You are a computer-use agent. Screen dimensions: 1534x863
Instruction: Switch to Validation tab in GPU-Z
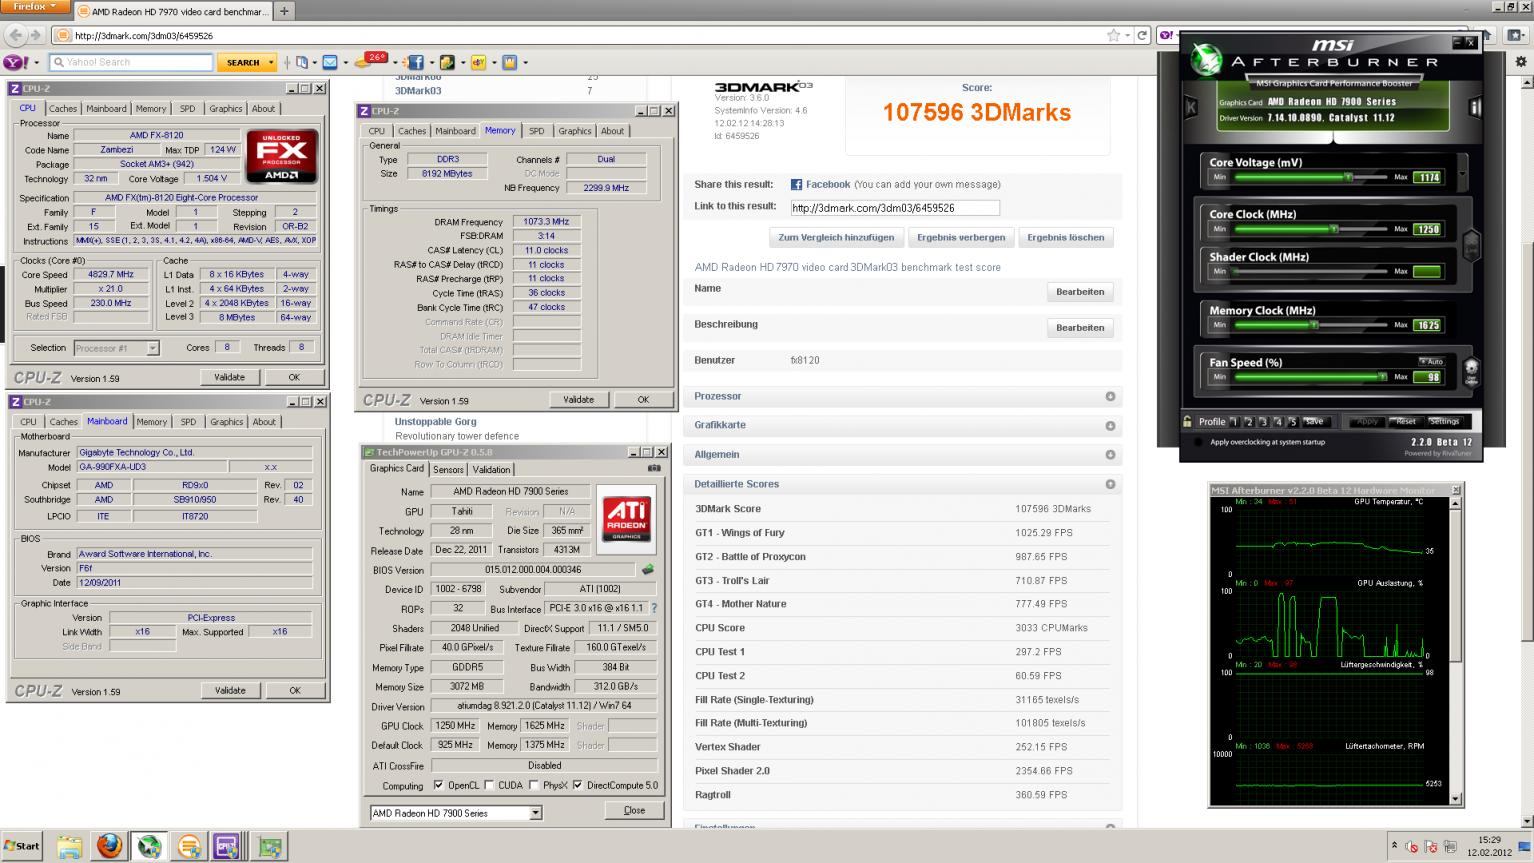[491, 469]
